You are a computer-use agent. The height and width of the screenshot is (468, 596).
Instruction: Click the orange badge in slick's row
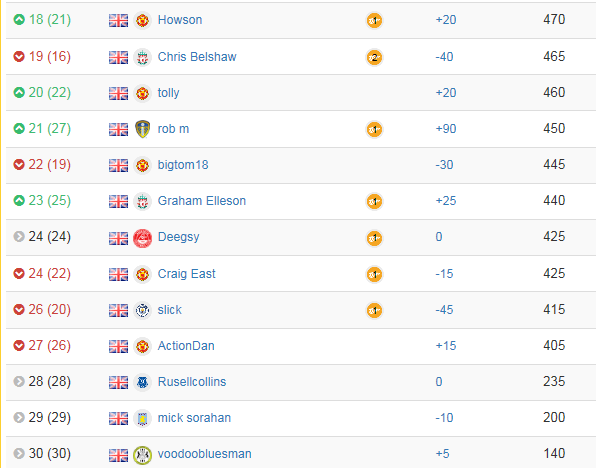coord(374,311)
